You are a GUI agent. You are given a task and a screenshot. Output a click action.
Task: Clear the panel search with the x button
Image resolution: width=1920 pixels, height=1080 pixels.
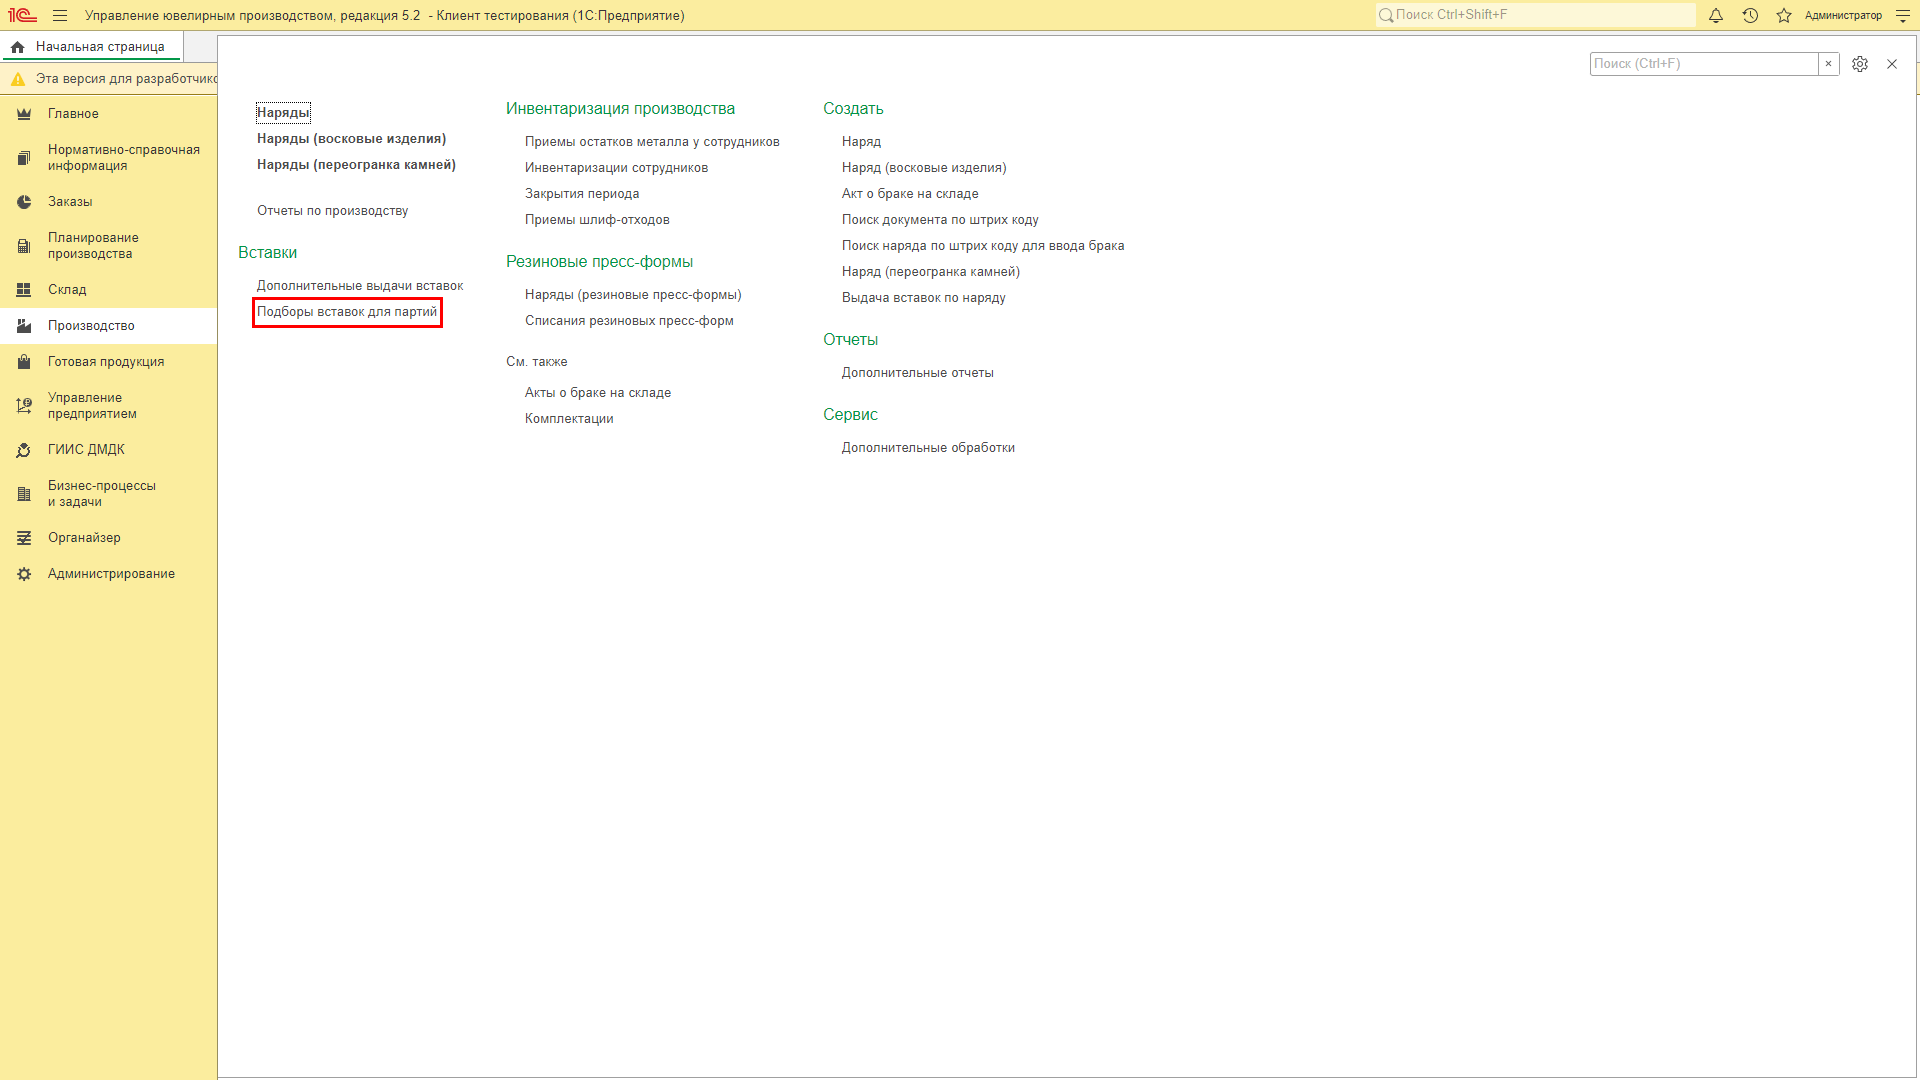[1828, 64]
